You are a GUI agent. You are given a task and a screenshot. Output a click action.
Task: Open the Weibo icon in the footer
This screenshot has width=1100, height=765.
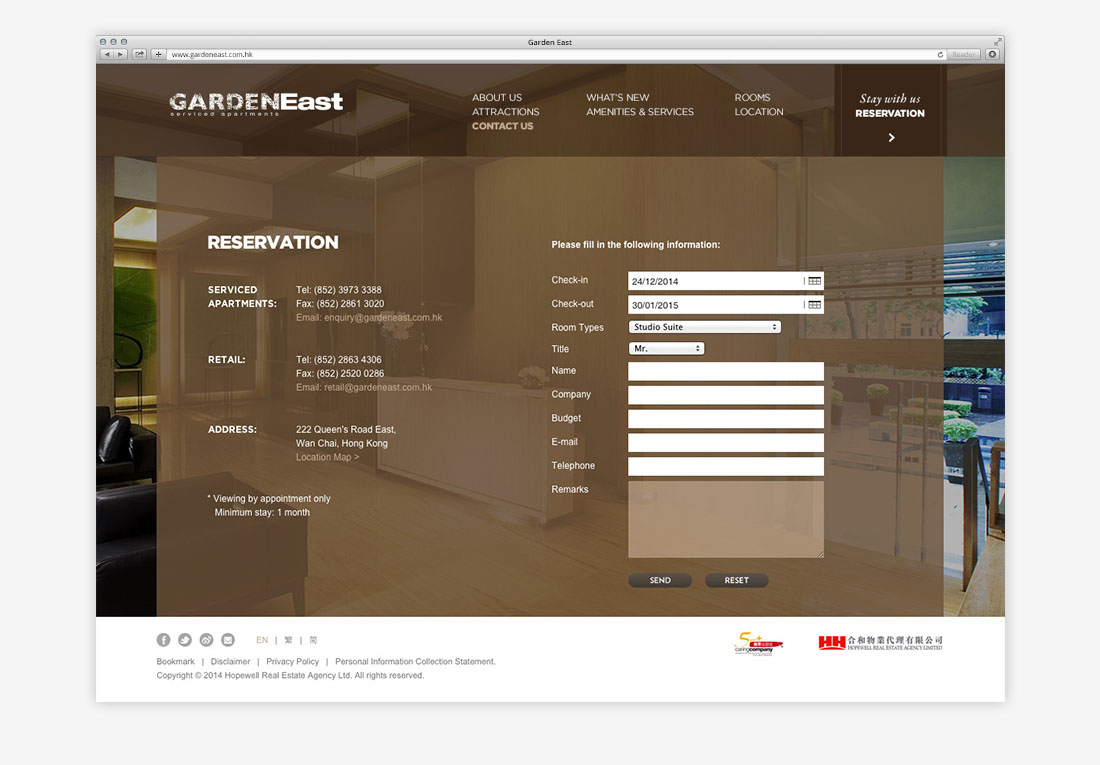206,640
